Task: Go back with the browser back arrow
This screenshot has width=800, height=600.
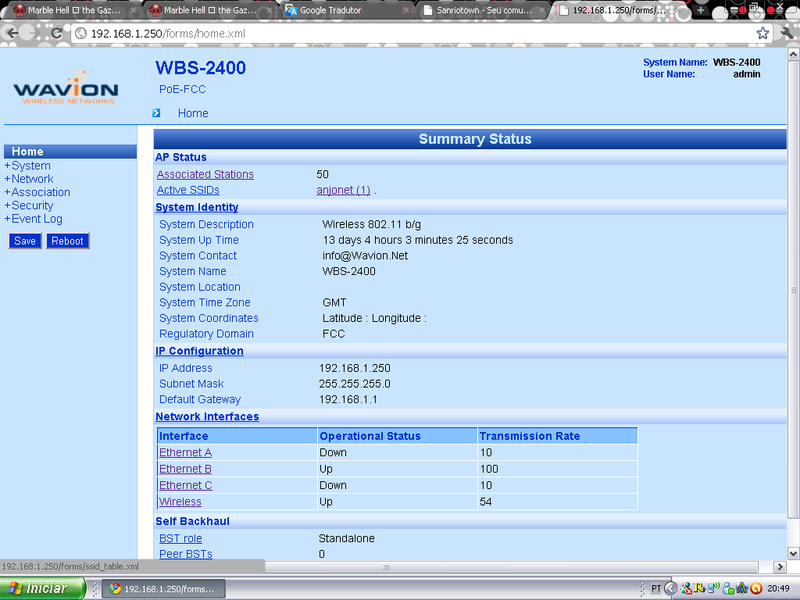Action: pos(12,34)
